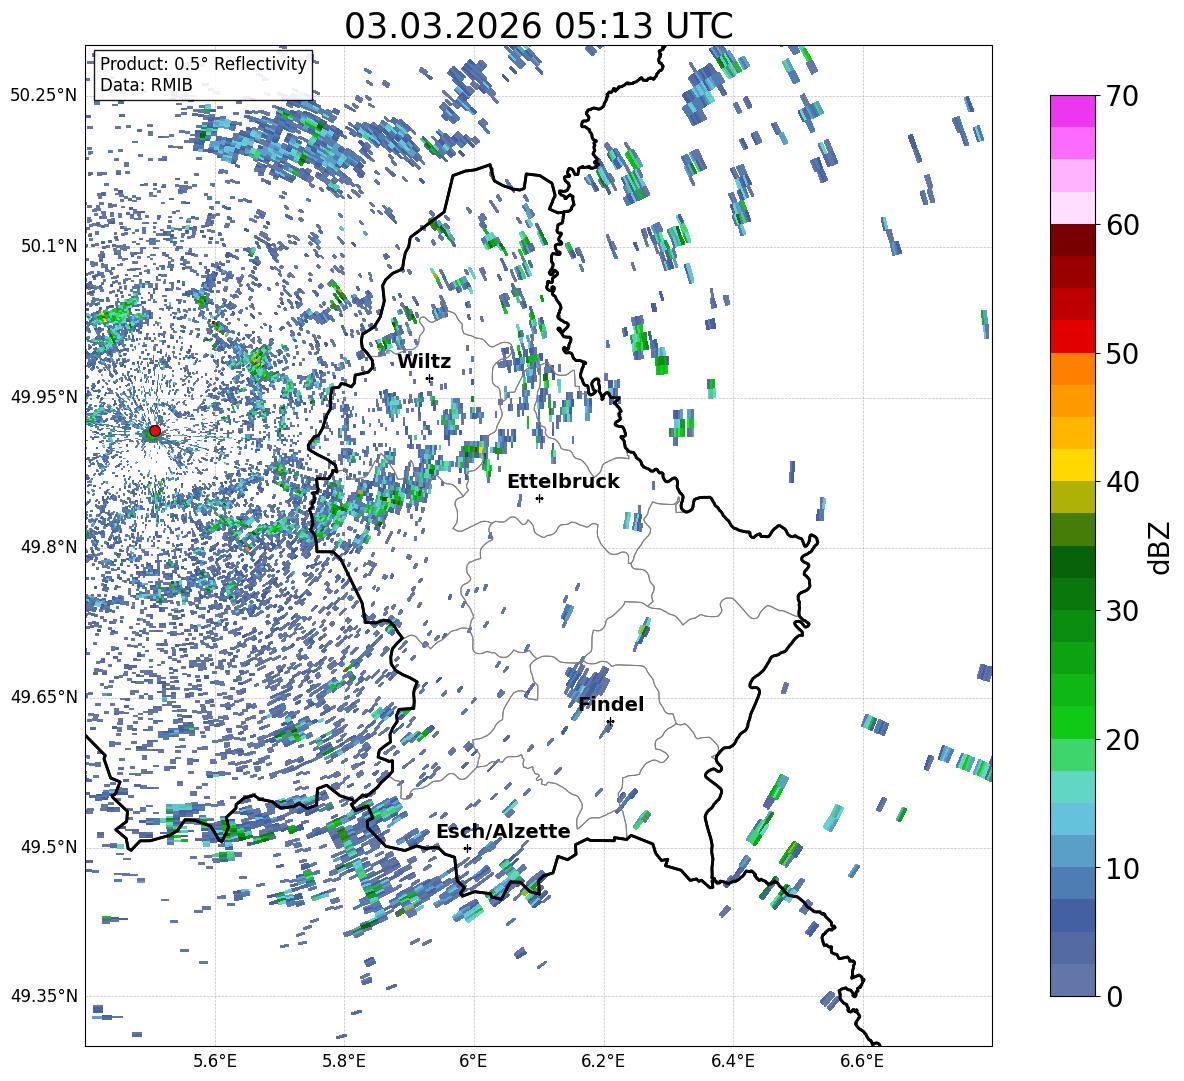Click the plot title 03.03.2026 05:13 UTC
Viewport: 1184px width, 1081px height.
538,26
